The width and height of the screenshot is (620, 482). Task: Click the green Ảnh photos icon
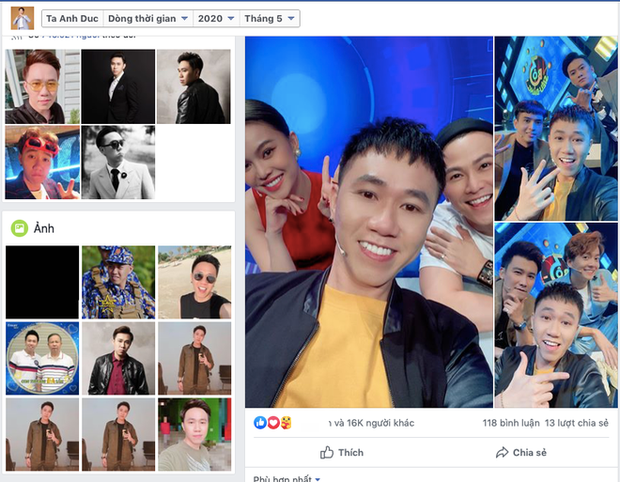(x=18, y=229)
